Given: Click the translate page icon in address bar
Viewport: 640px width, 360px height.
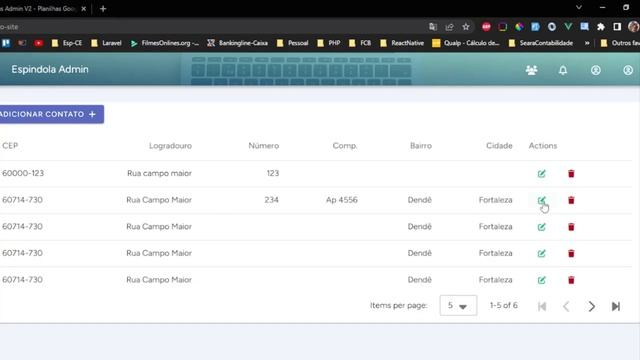Looking at the screenshot, I should (x=433, y=27).
